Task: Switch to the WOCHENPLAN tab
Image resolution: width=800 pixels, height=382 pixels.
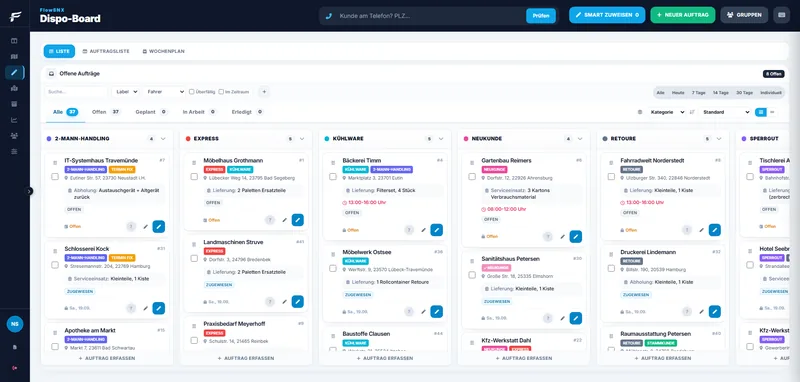Action: [163, 52]
